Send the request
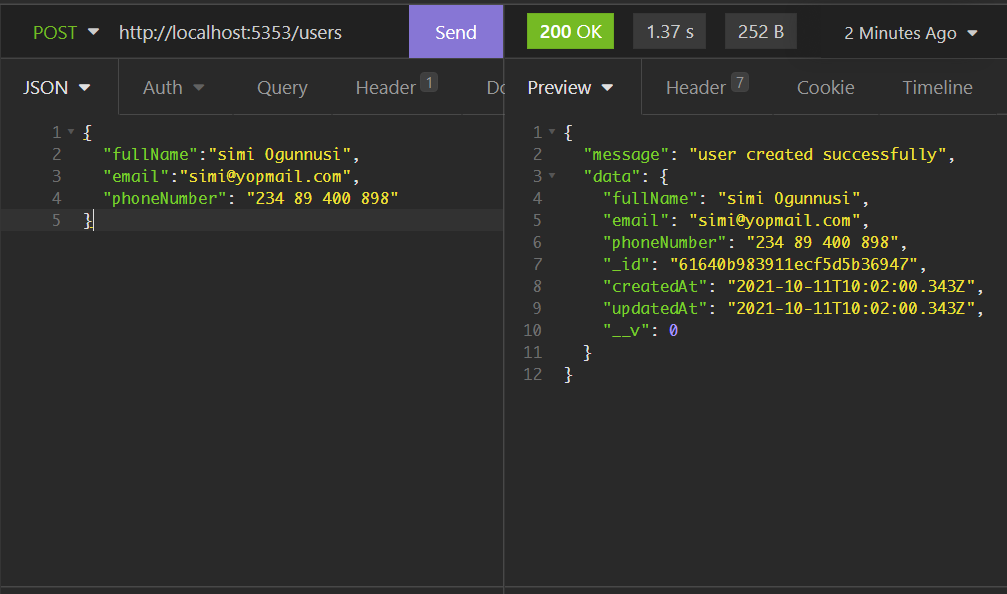Viewport: 1007px width, 594px height. [x=456, y=32]
